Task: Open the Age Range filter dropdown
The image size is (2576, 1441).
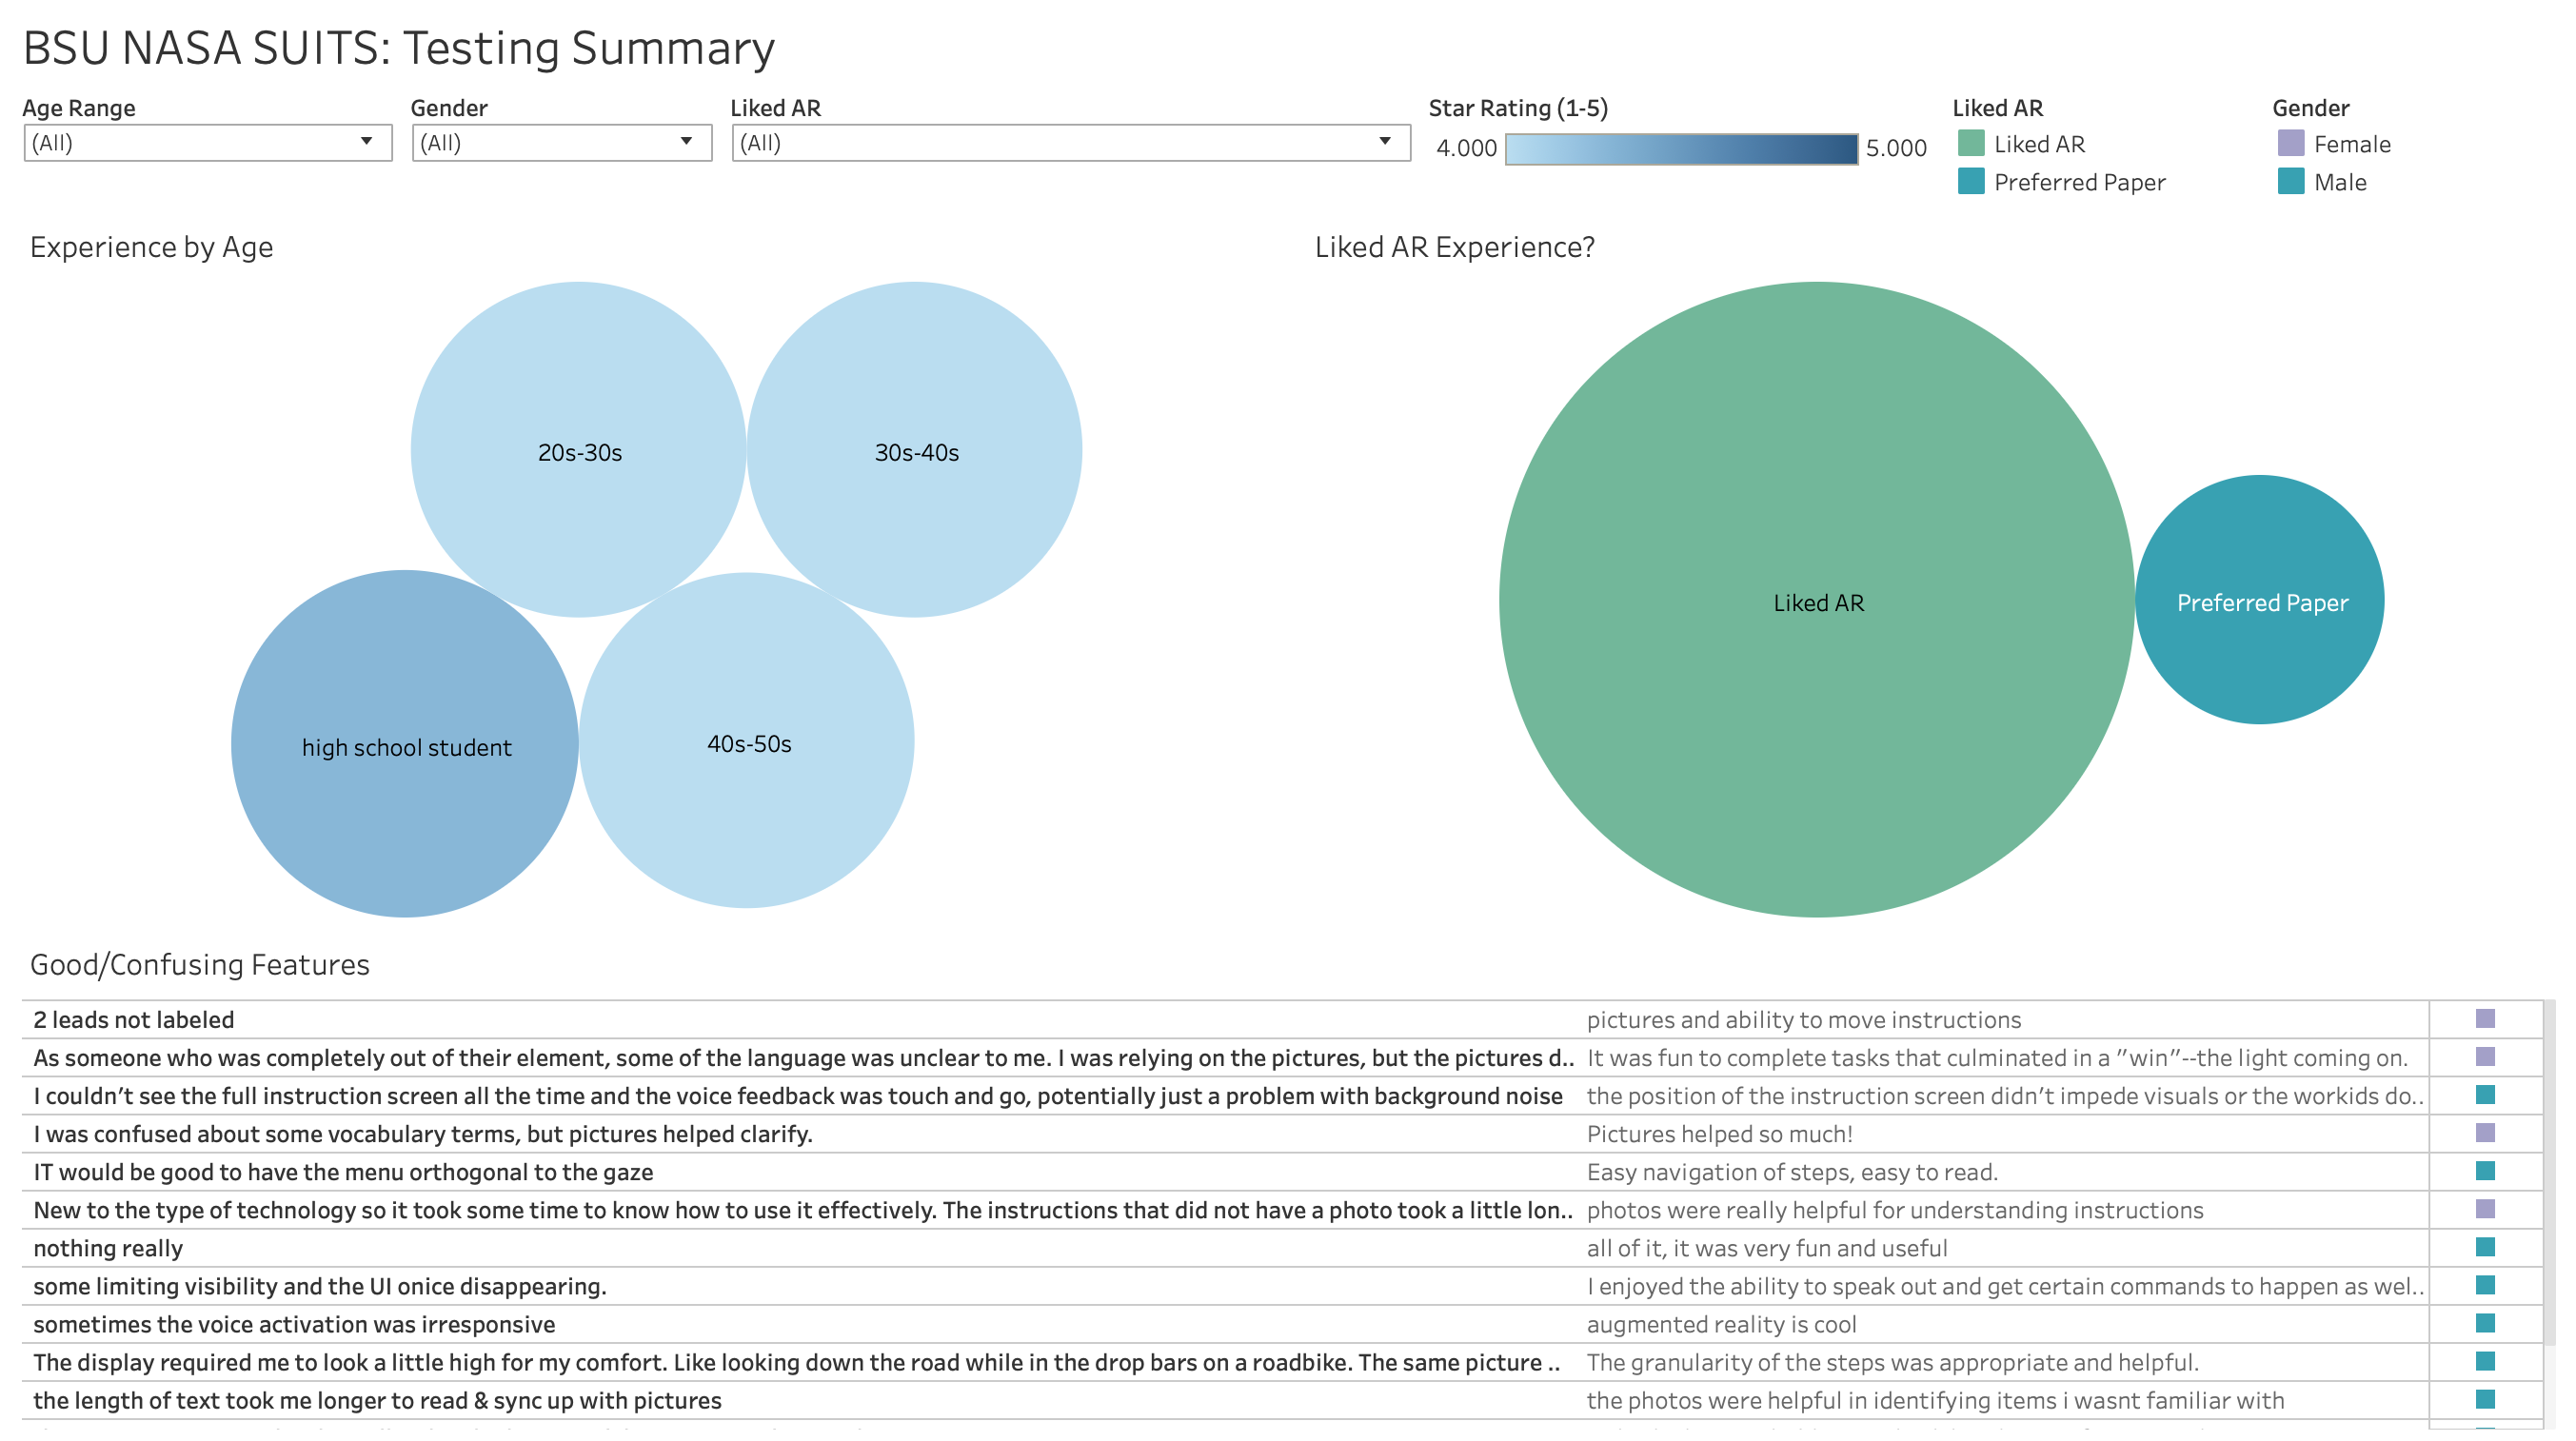Action: [x=208, y=143]
